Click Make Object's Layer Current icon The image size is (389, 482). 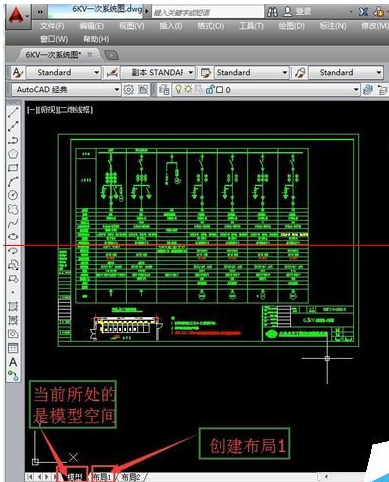click(x=368, y=89)
